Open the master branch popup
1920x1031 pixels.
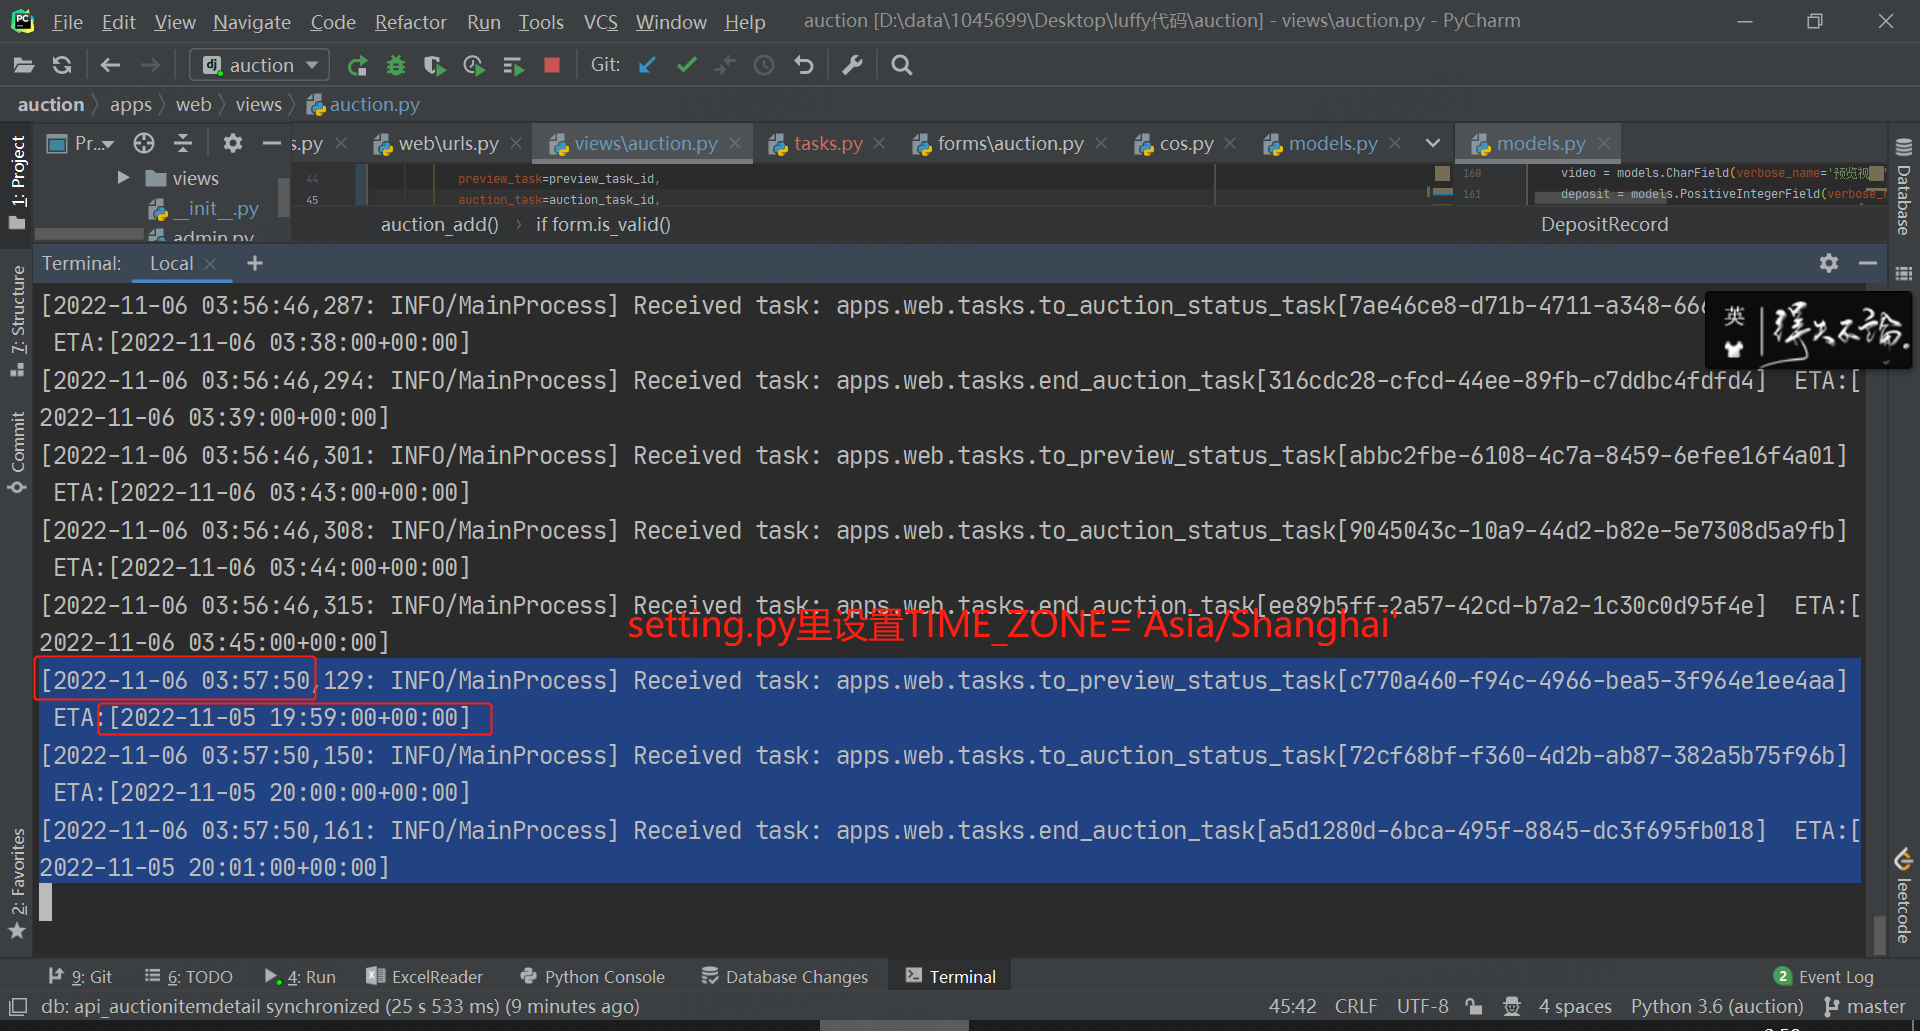coord(1865,1006)
